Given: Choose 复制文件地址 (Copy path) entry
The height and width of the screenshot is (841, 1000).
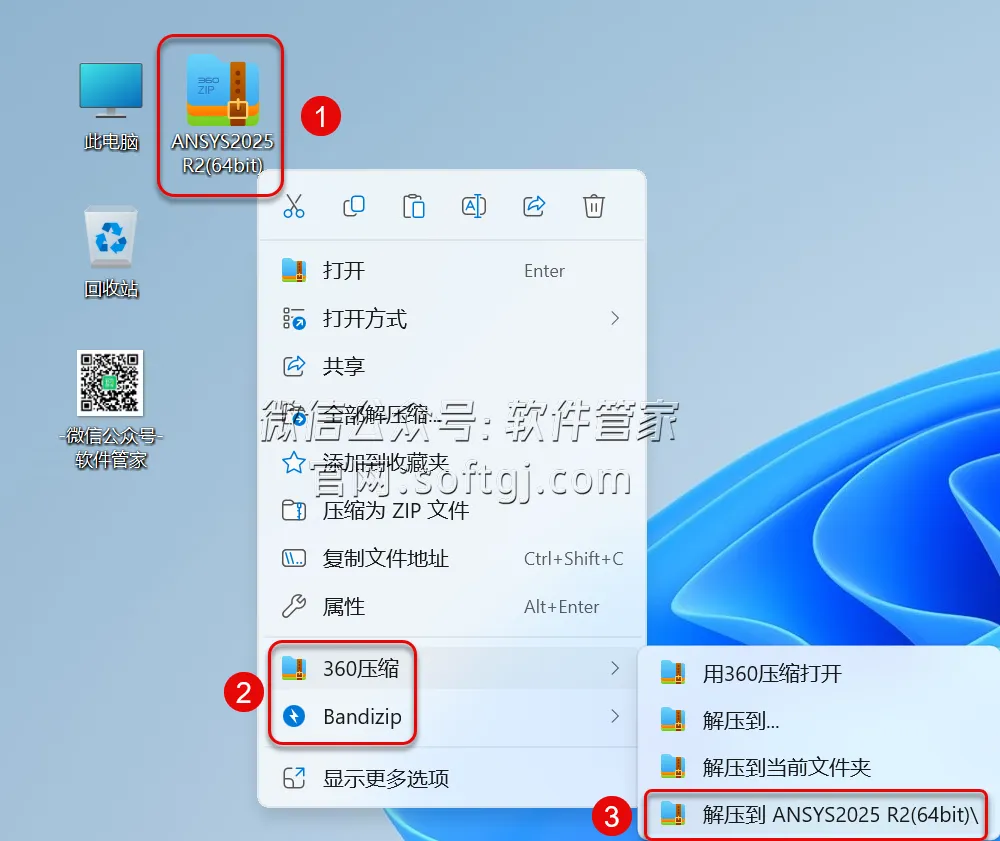Looking at the screenshot, I should pos(452,559).
